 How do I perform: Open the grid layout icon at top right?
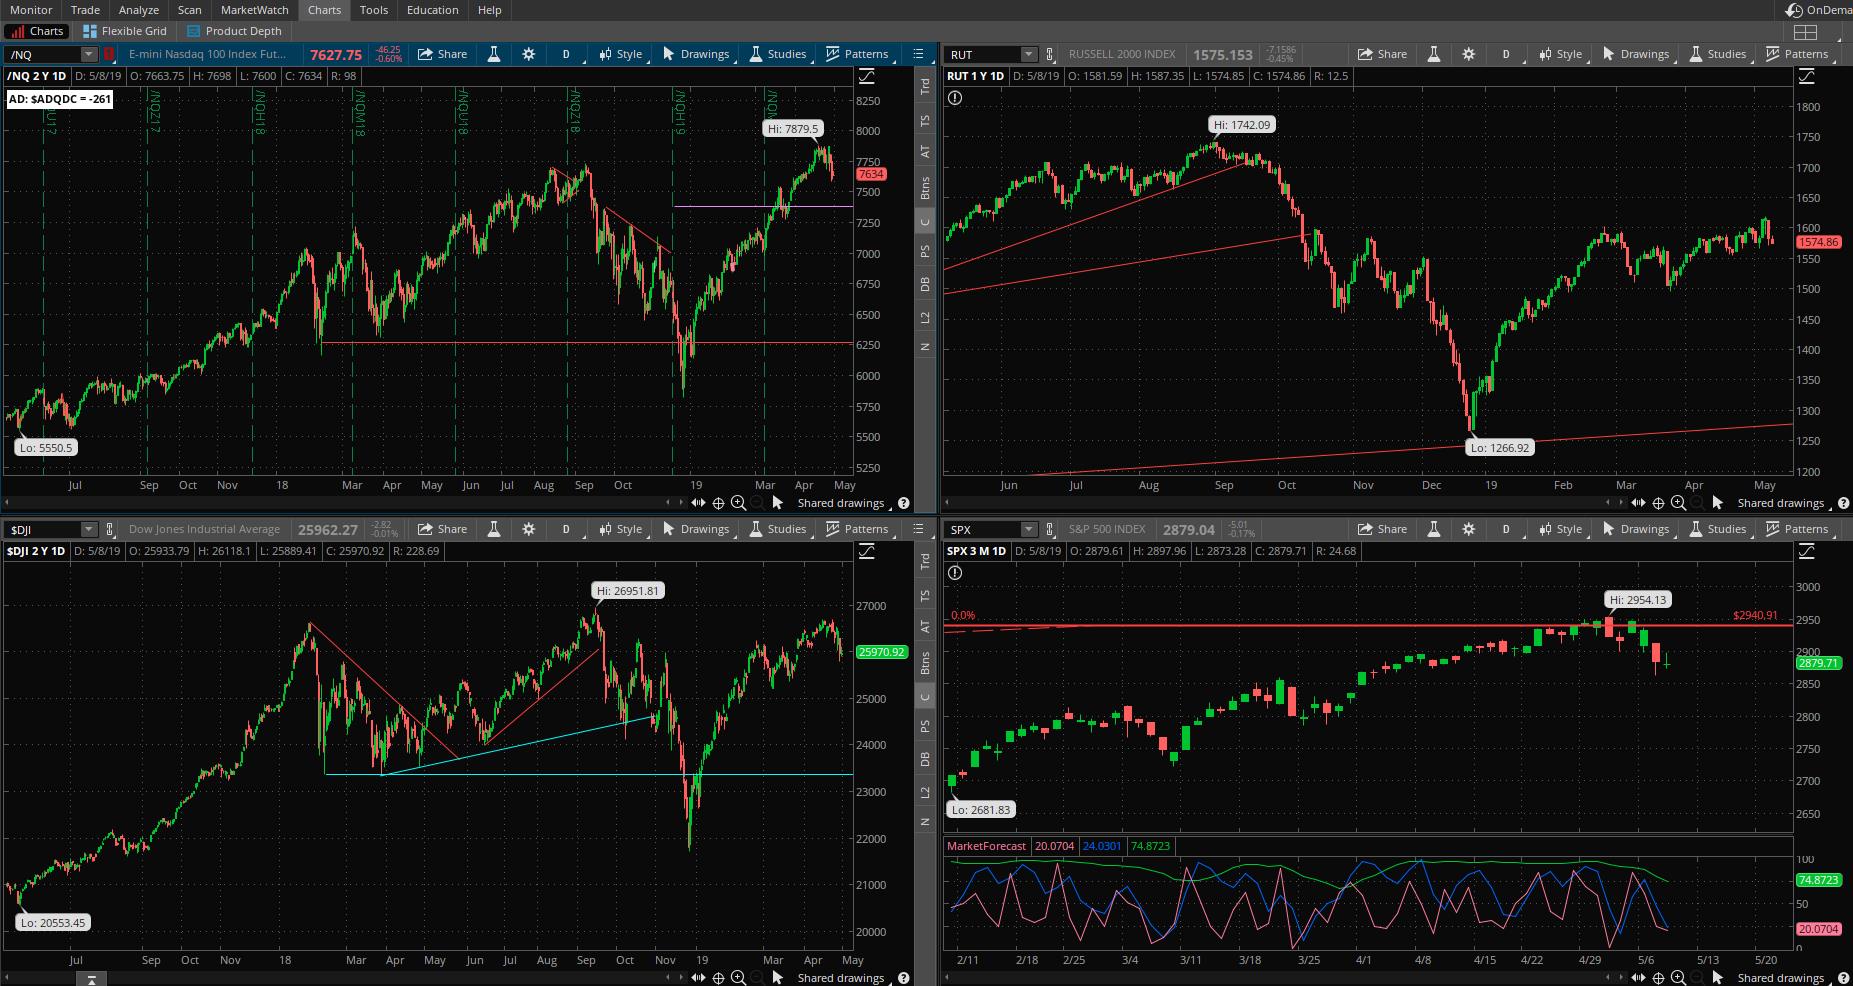tap(1806, 31)
